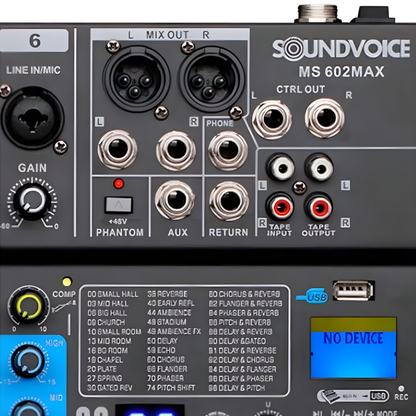Select the DELAY & PITCH effect entry
This screenshot has width=416, height=416.
[x=237, y=388]
